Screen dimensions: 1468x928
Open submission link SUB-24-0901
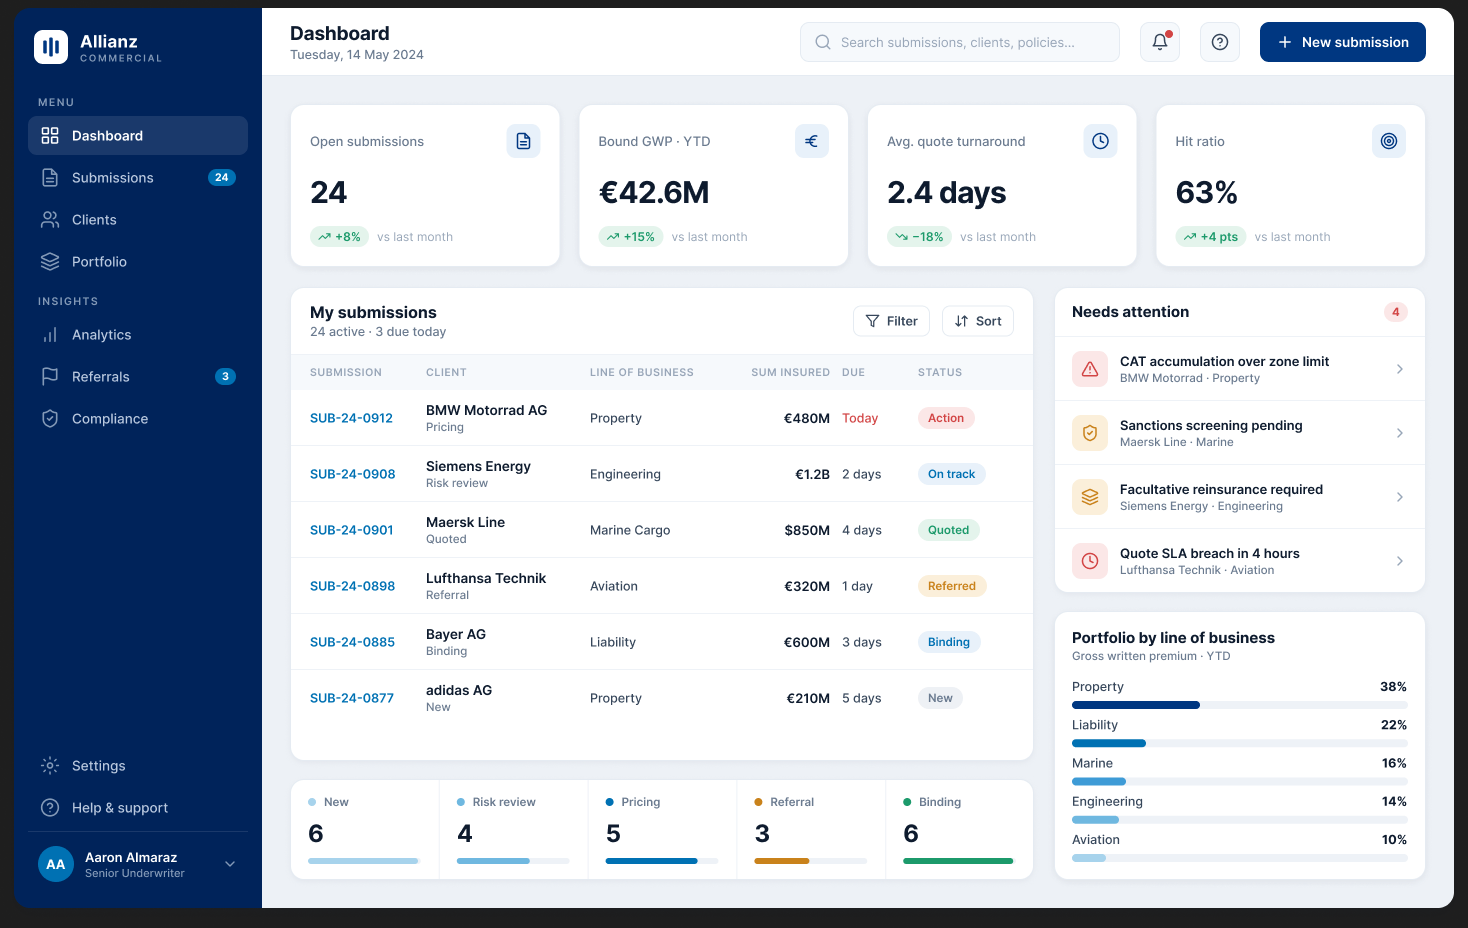point(351,530)
